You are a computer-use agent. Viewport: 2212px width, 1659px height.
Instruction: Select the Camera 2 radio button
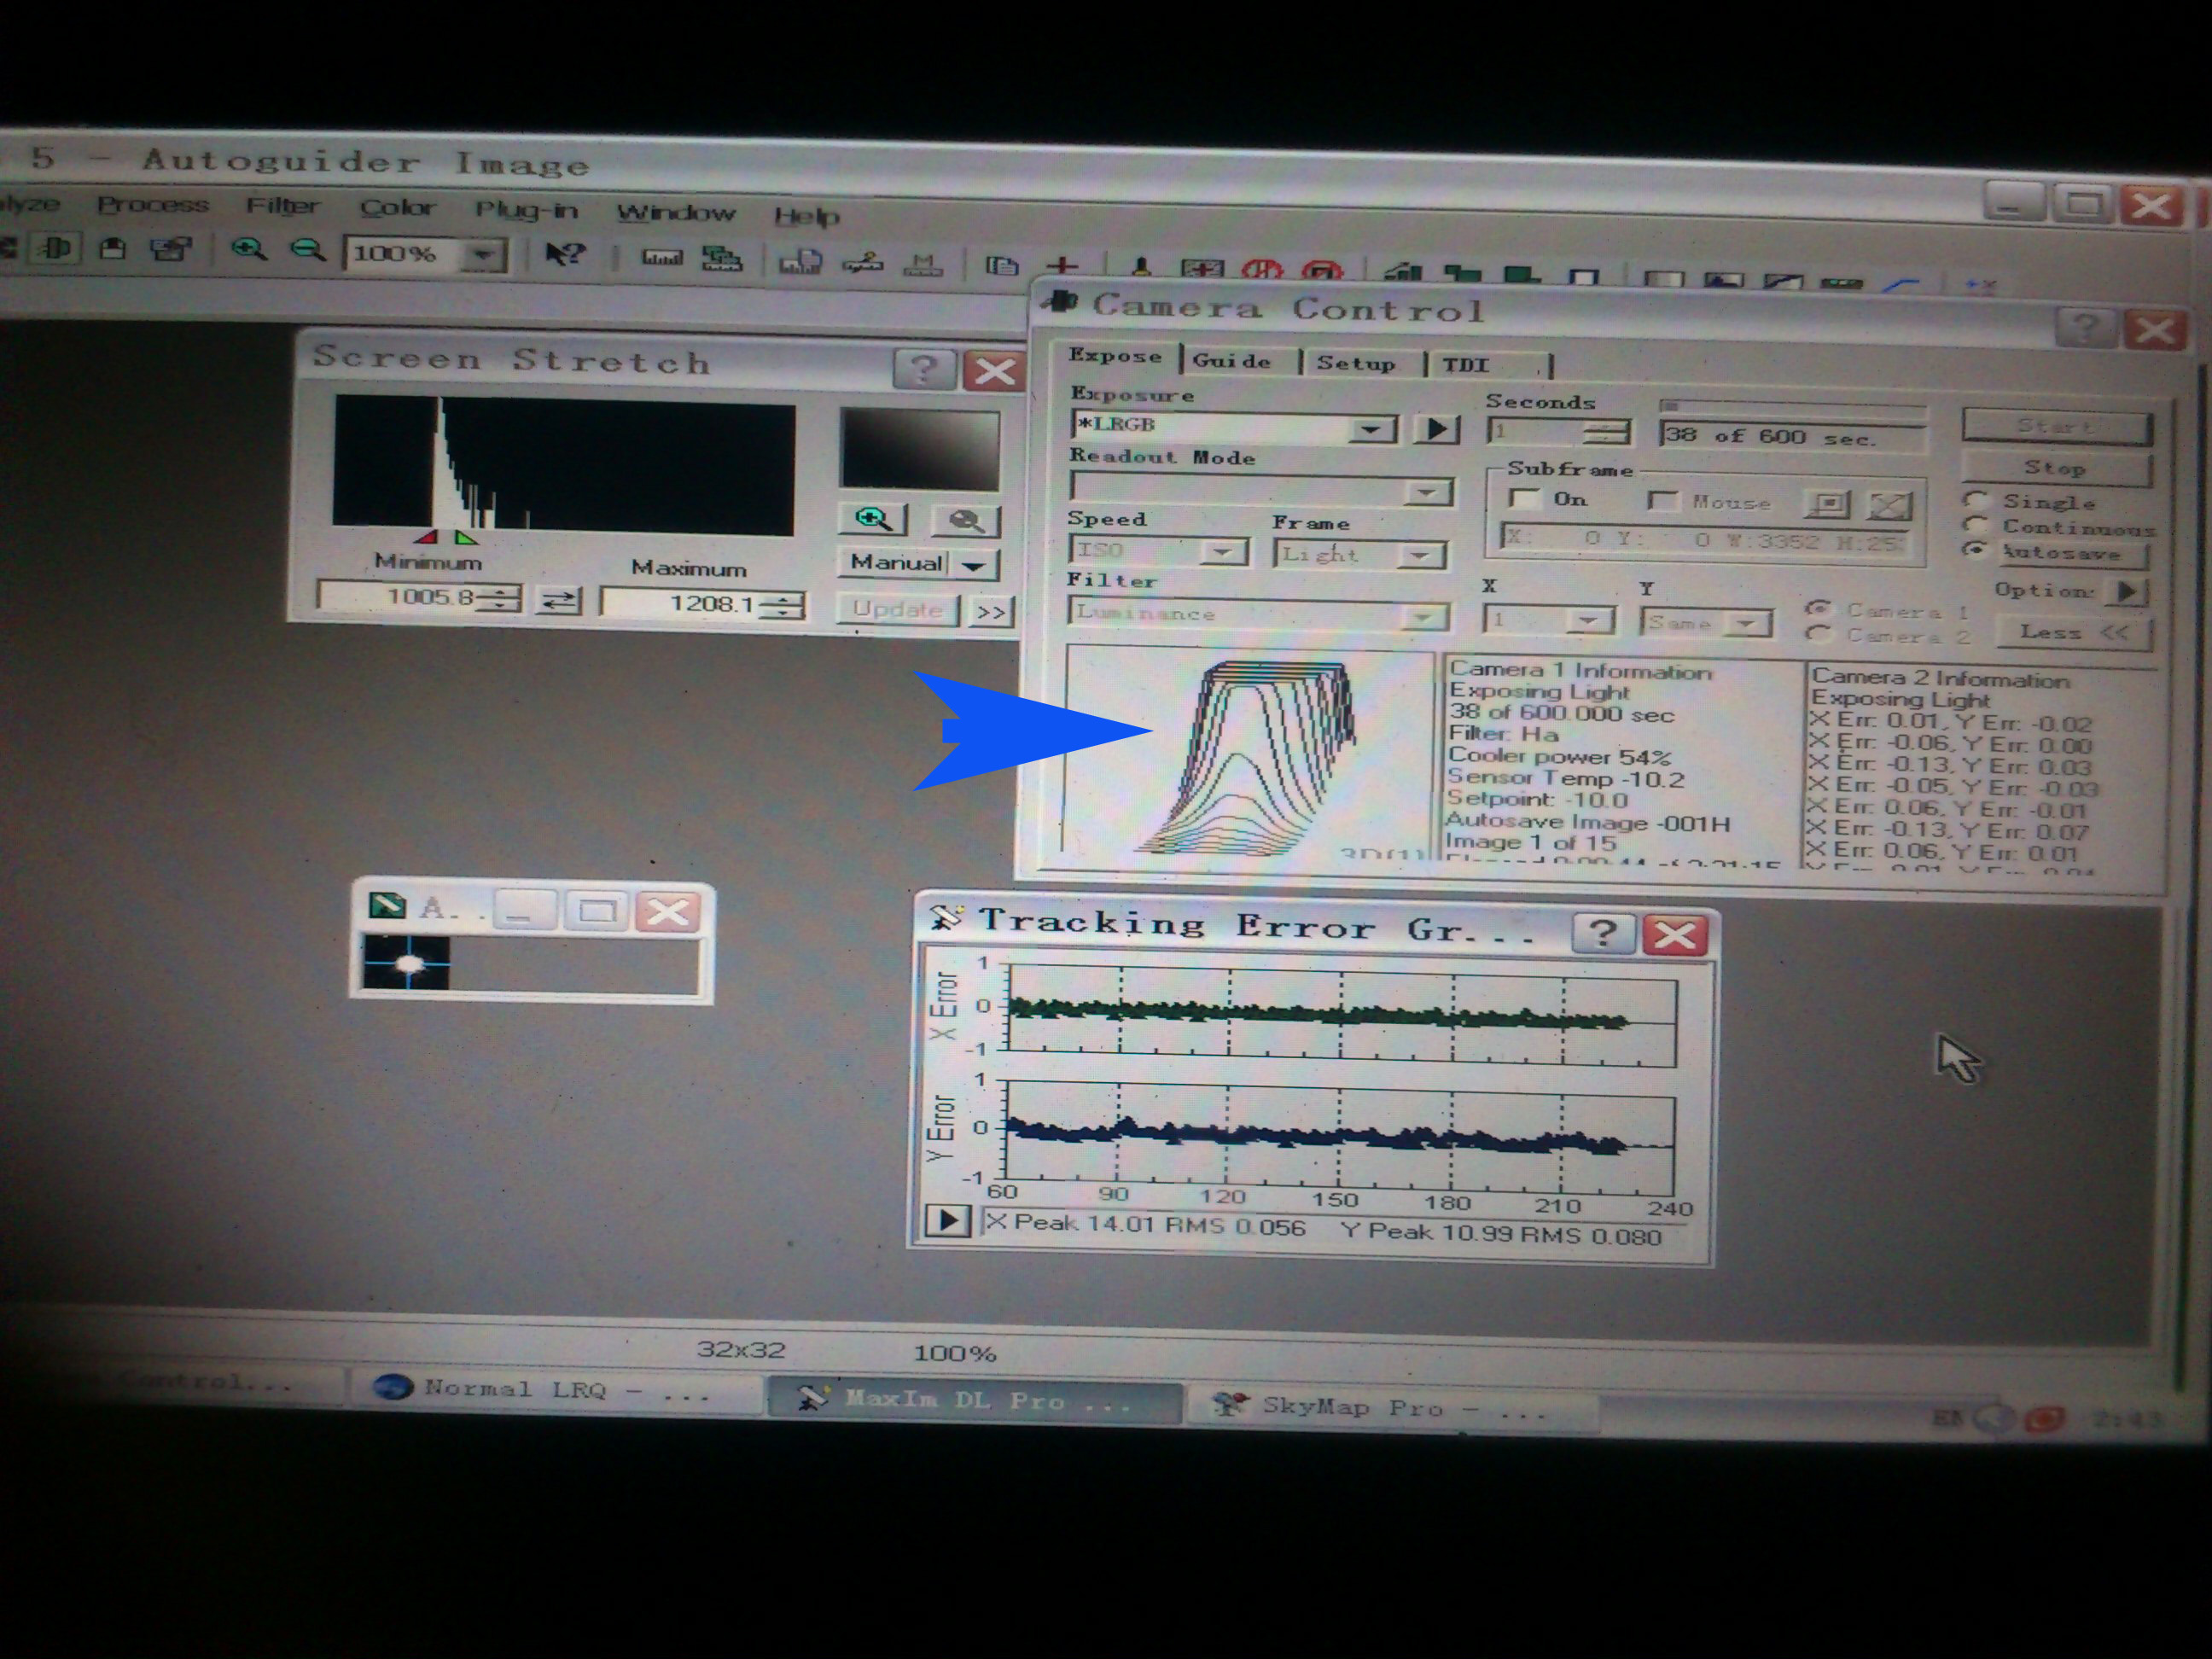click(x=1819, y=633)
